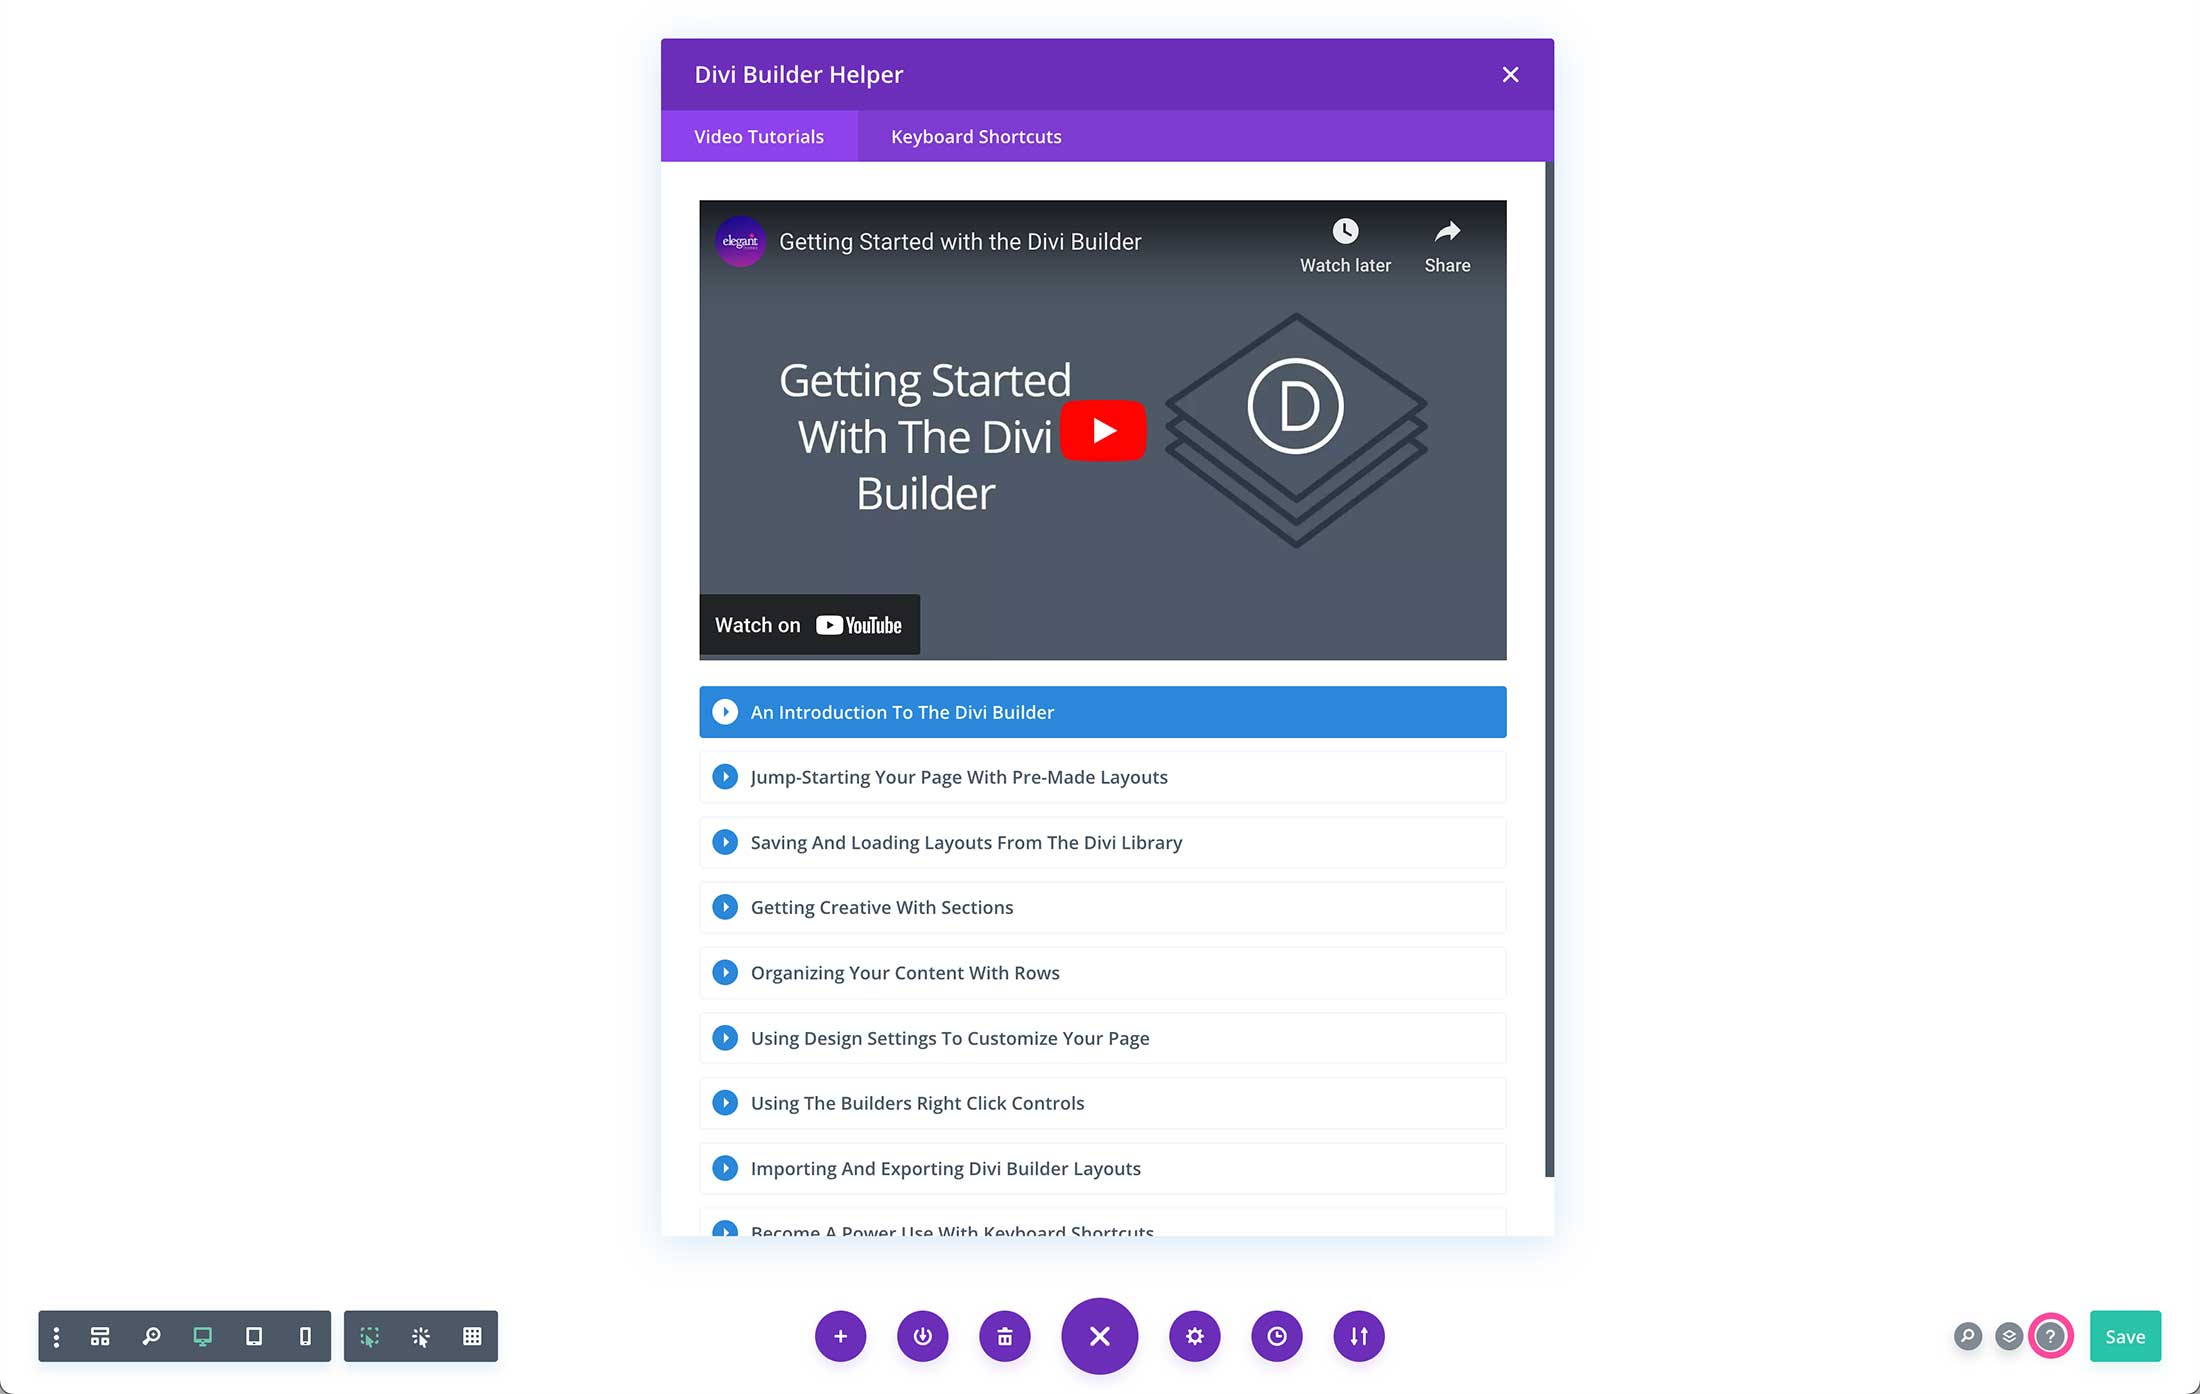Open the editing history clock icon
This screenshot has height=1394, width=2200.
[1277, 1336]
